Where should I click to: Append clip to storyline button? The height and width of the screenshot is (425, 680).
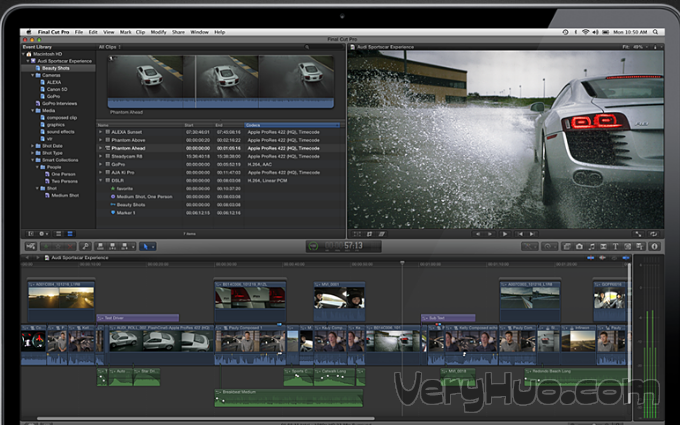(x=124, y=246)
